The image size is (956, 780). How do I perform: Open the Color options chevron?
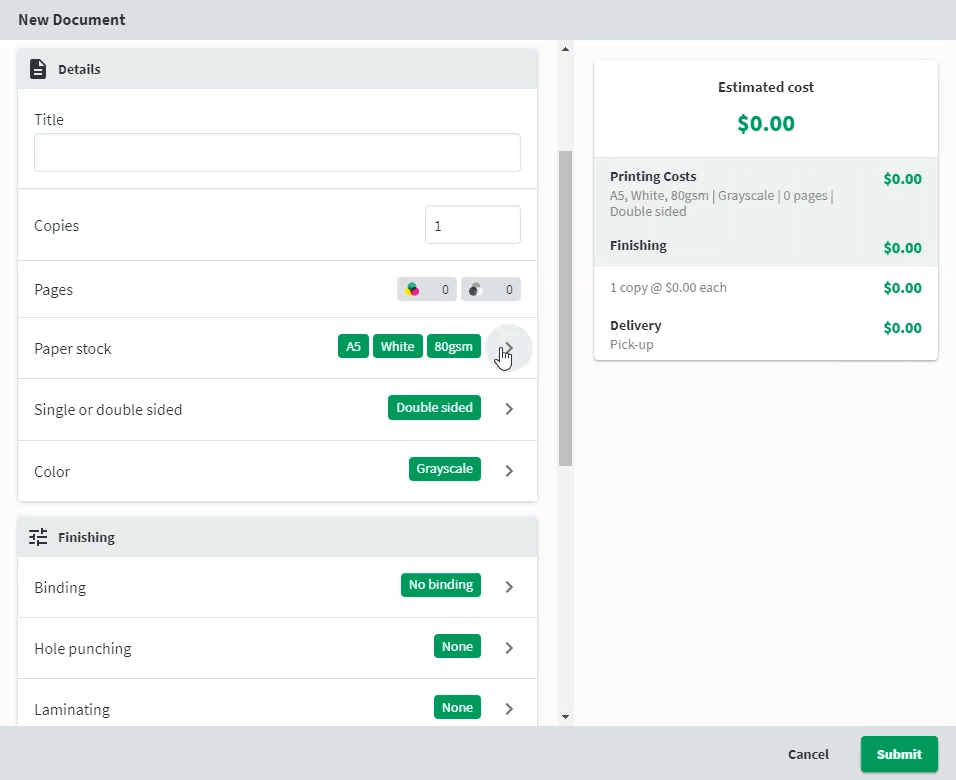coord(509,471)
